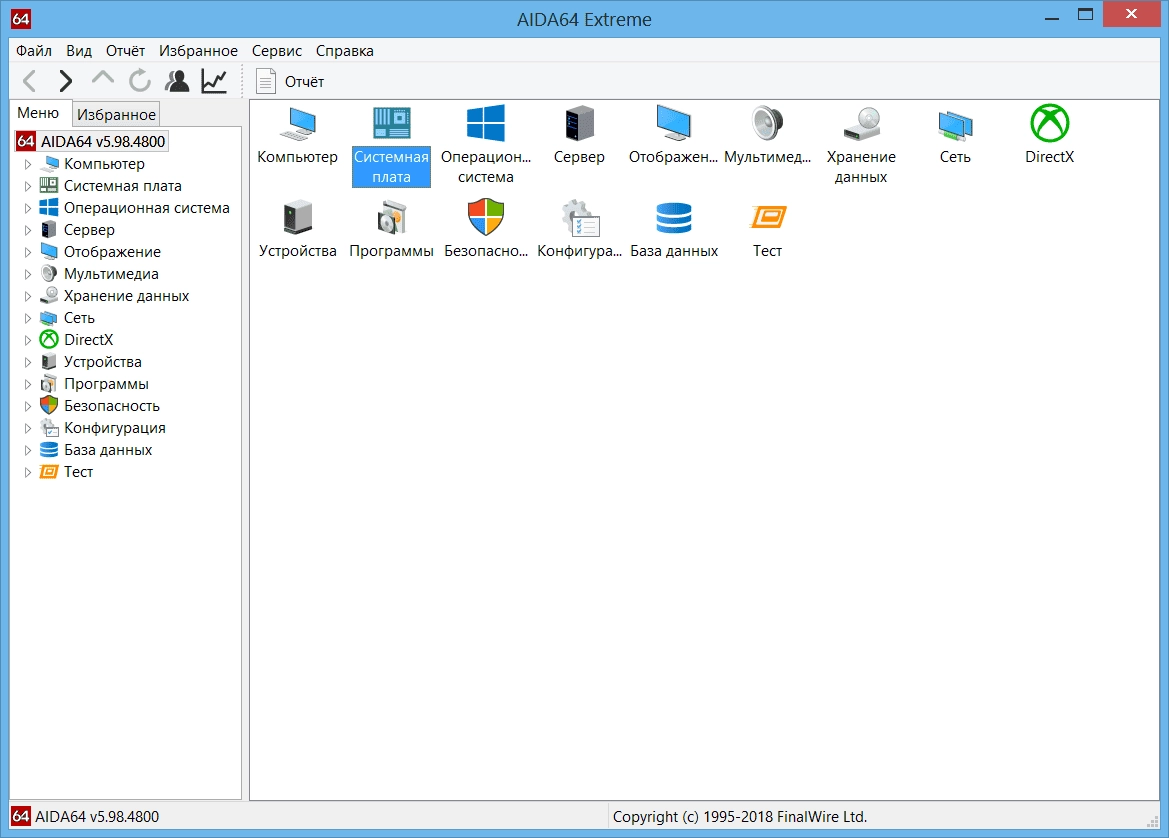Open the База данных large icon

tap(673, 229)
